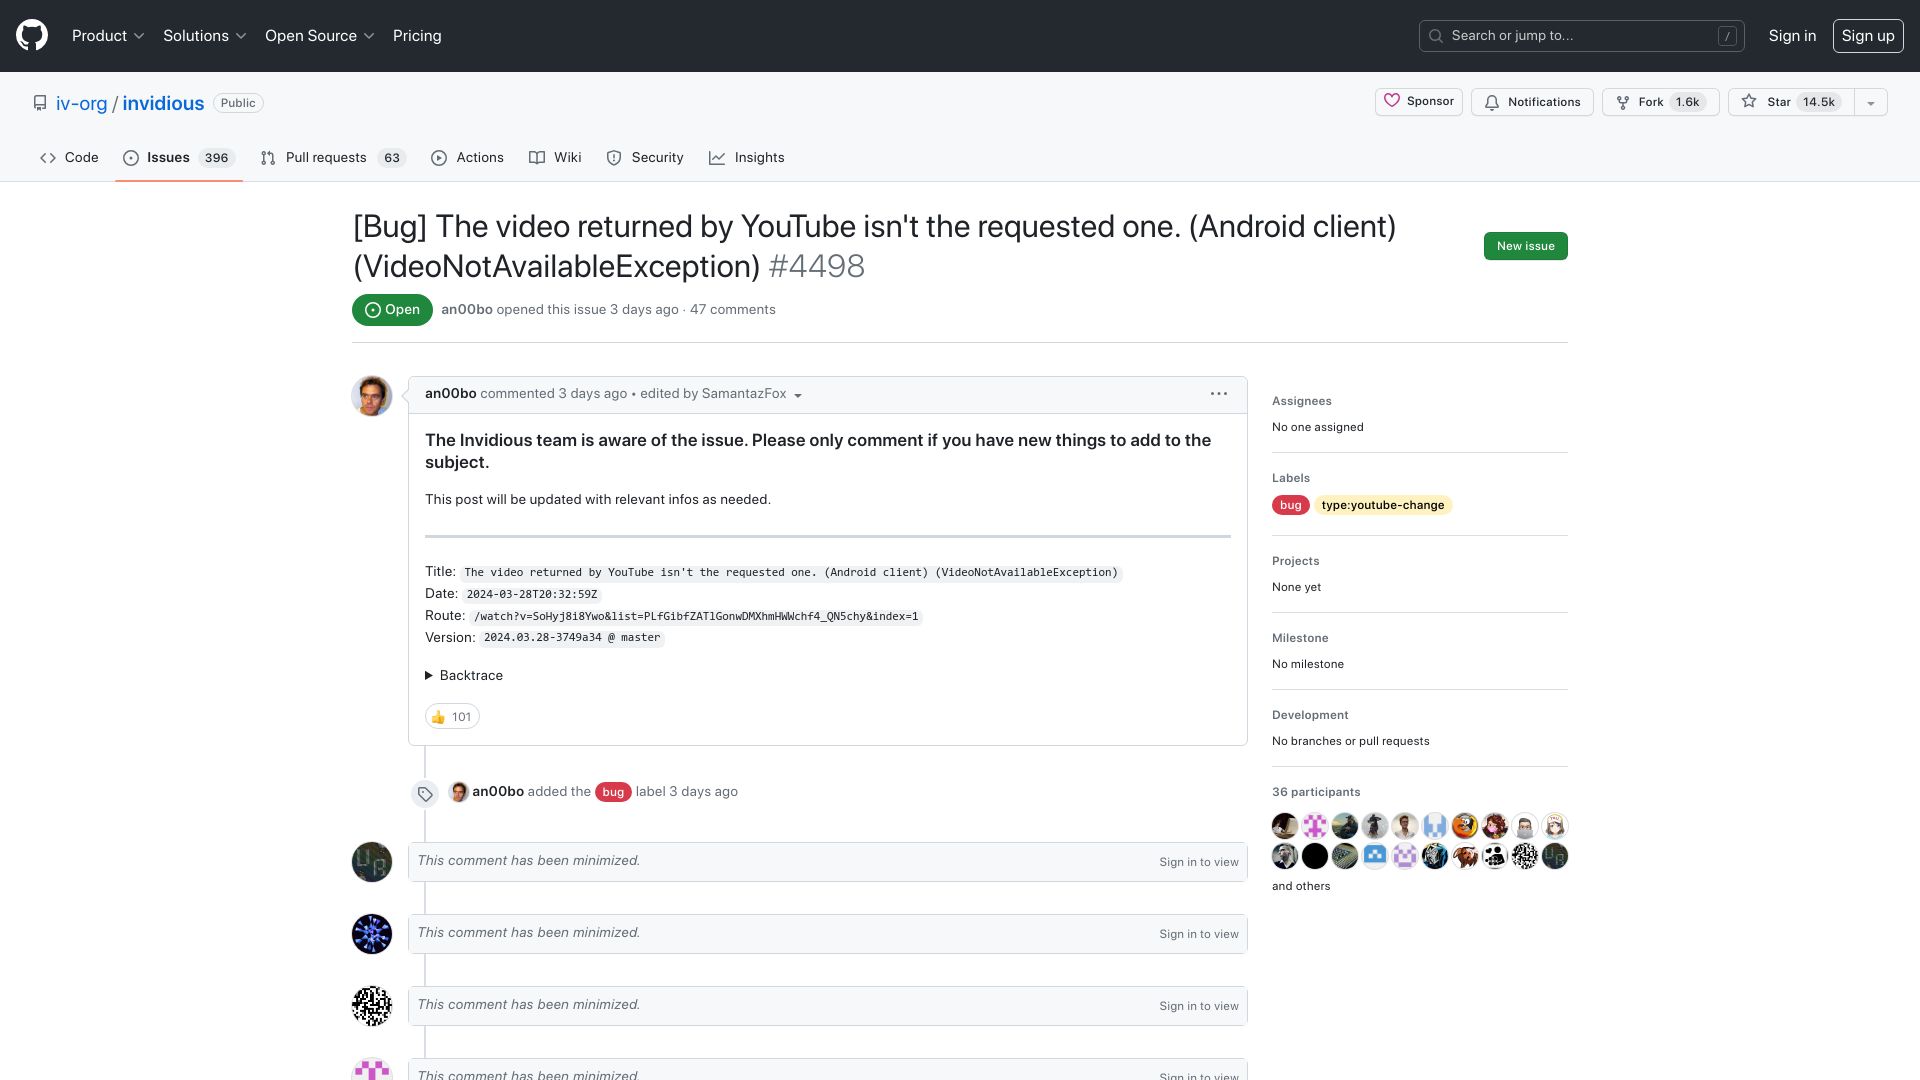Click Sign in to view third minimized comment
1920x1080 pixels.
[x=1198, y=1006]
